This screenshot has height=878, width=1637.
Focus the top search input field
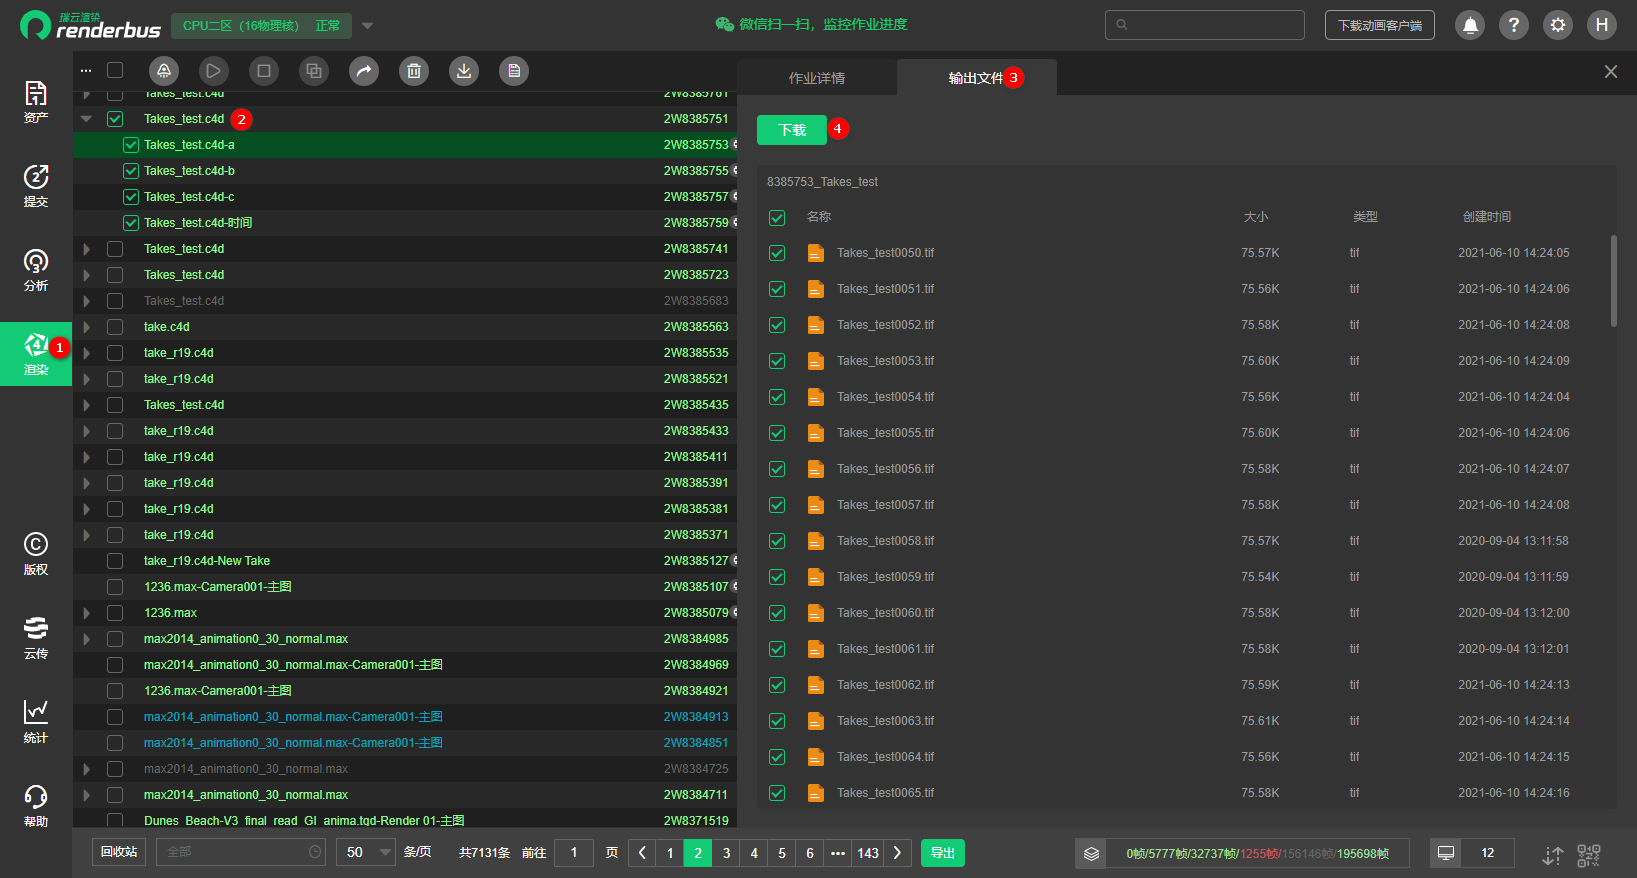[1205, 25]
